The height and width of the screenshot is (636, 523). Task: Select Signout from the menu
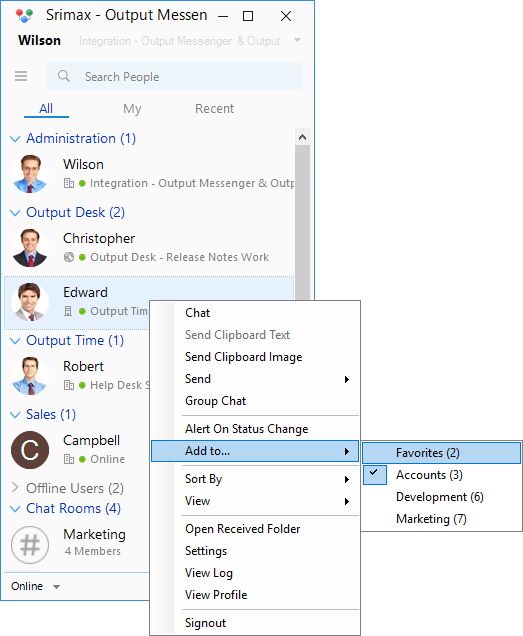(255, 623)
